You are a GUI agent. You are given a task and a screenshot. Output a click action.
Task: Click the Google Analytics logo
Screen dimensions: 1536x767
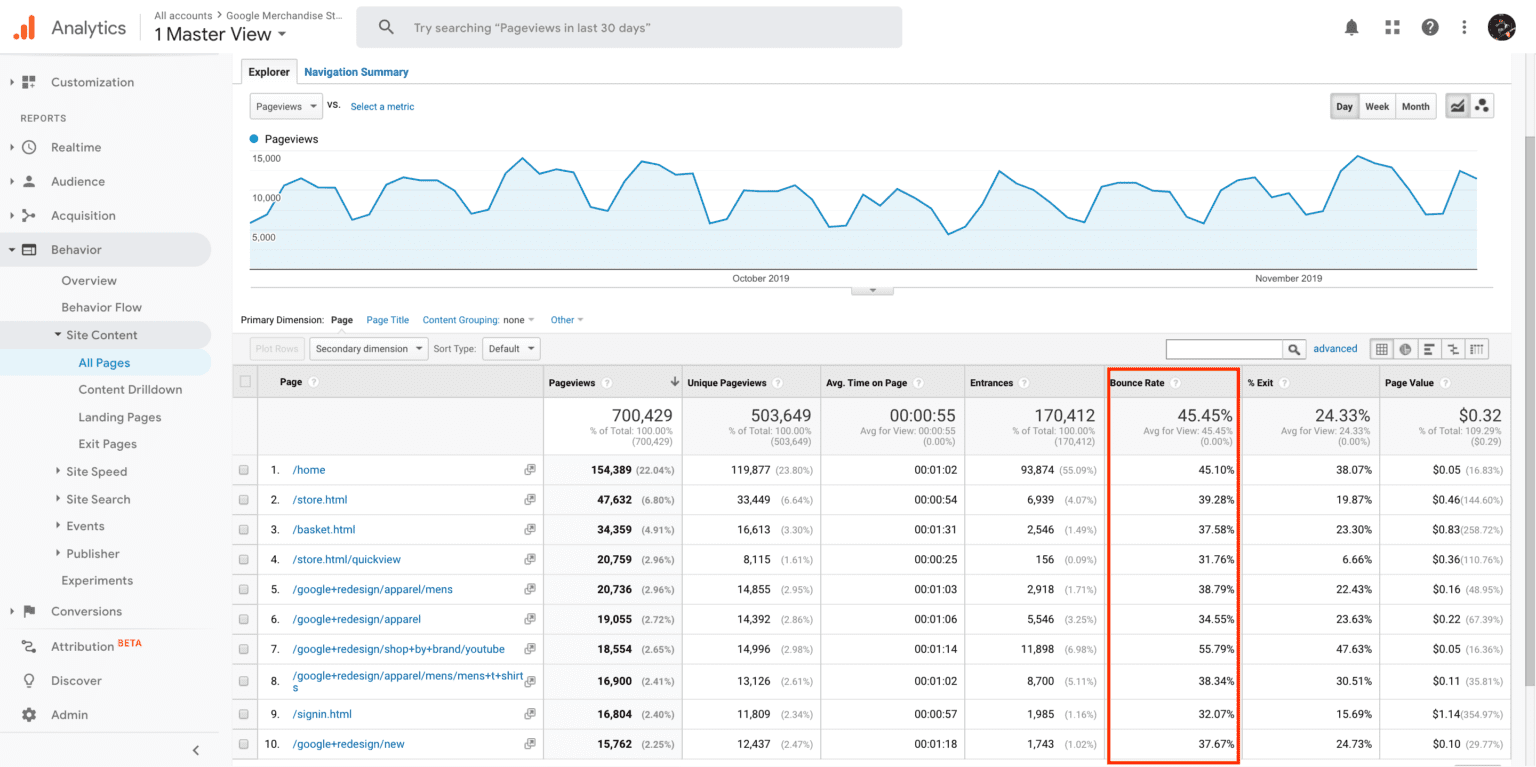(24, 28)
